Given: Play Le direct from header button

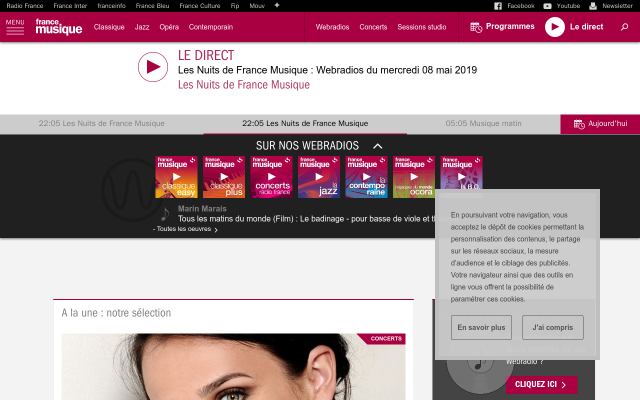Looking at the screenshot, I should tap(555, 27).
